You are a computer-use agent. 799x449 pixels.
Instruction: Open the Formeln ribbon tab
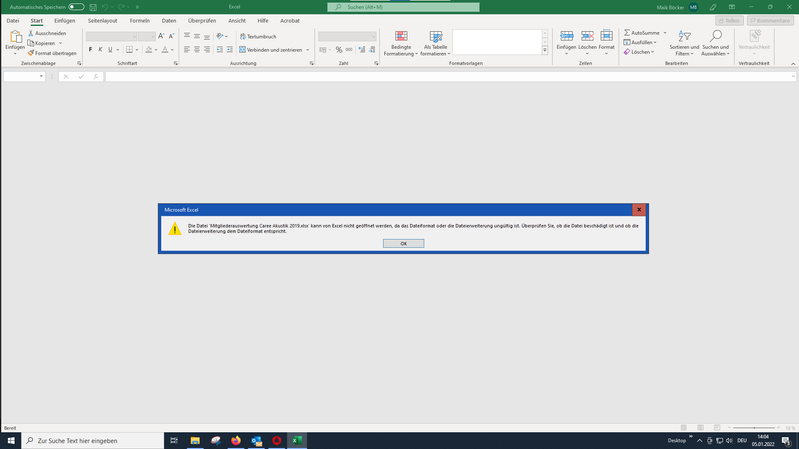140,21
